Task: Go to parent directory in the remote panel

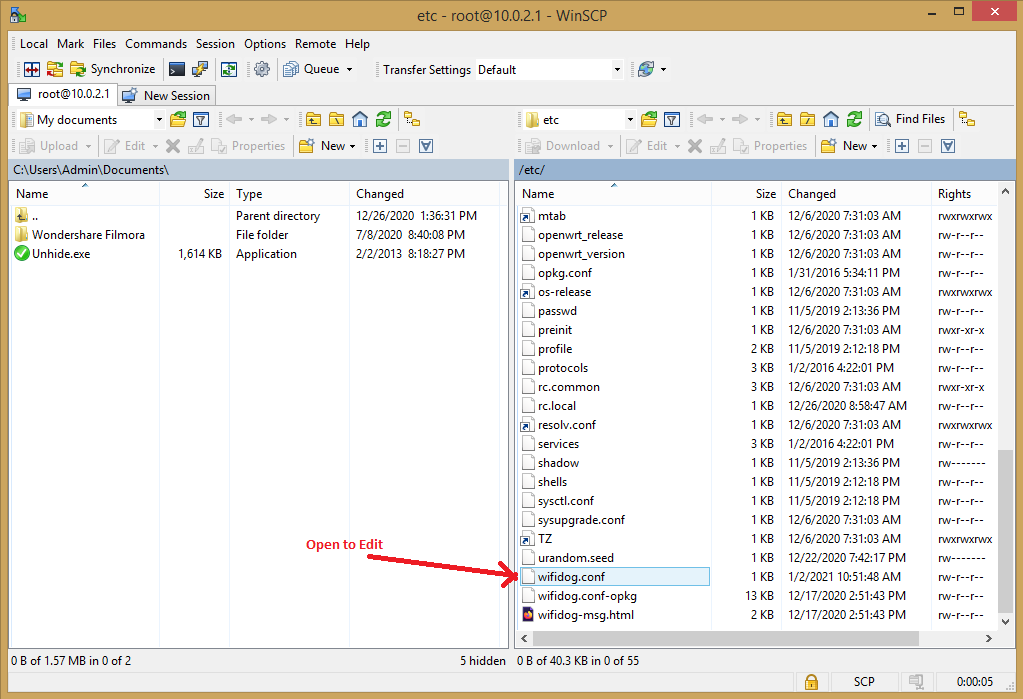Action: pos(783,119)
